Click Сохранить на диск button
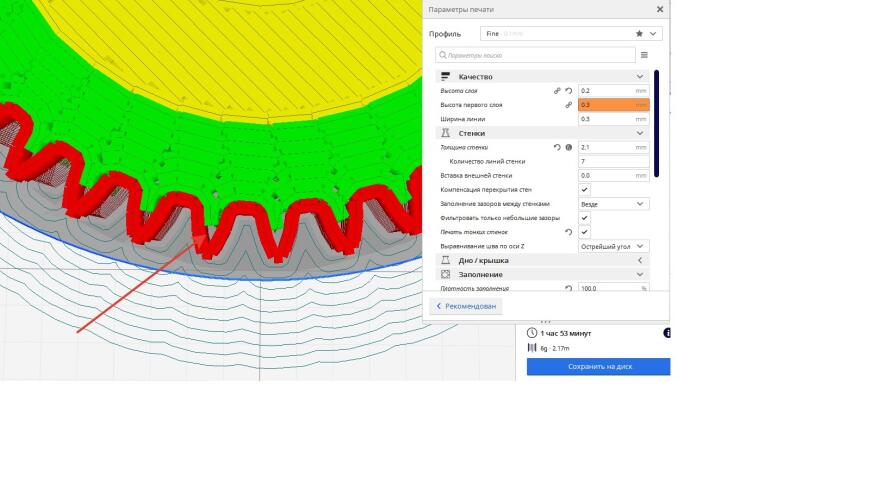The height and width of the screenshot is (489, 870). (599, 367)
